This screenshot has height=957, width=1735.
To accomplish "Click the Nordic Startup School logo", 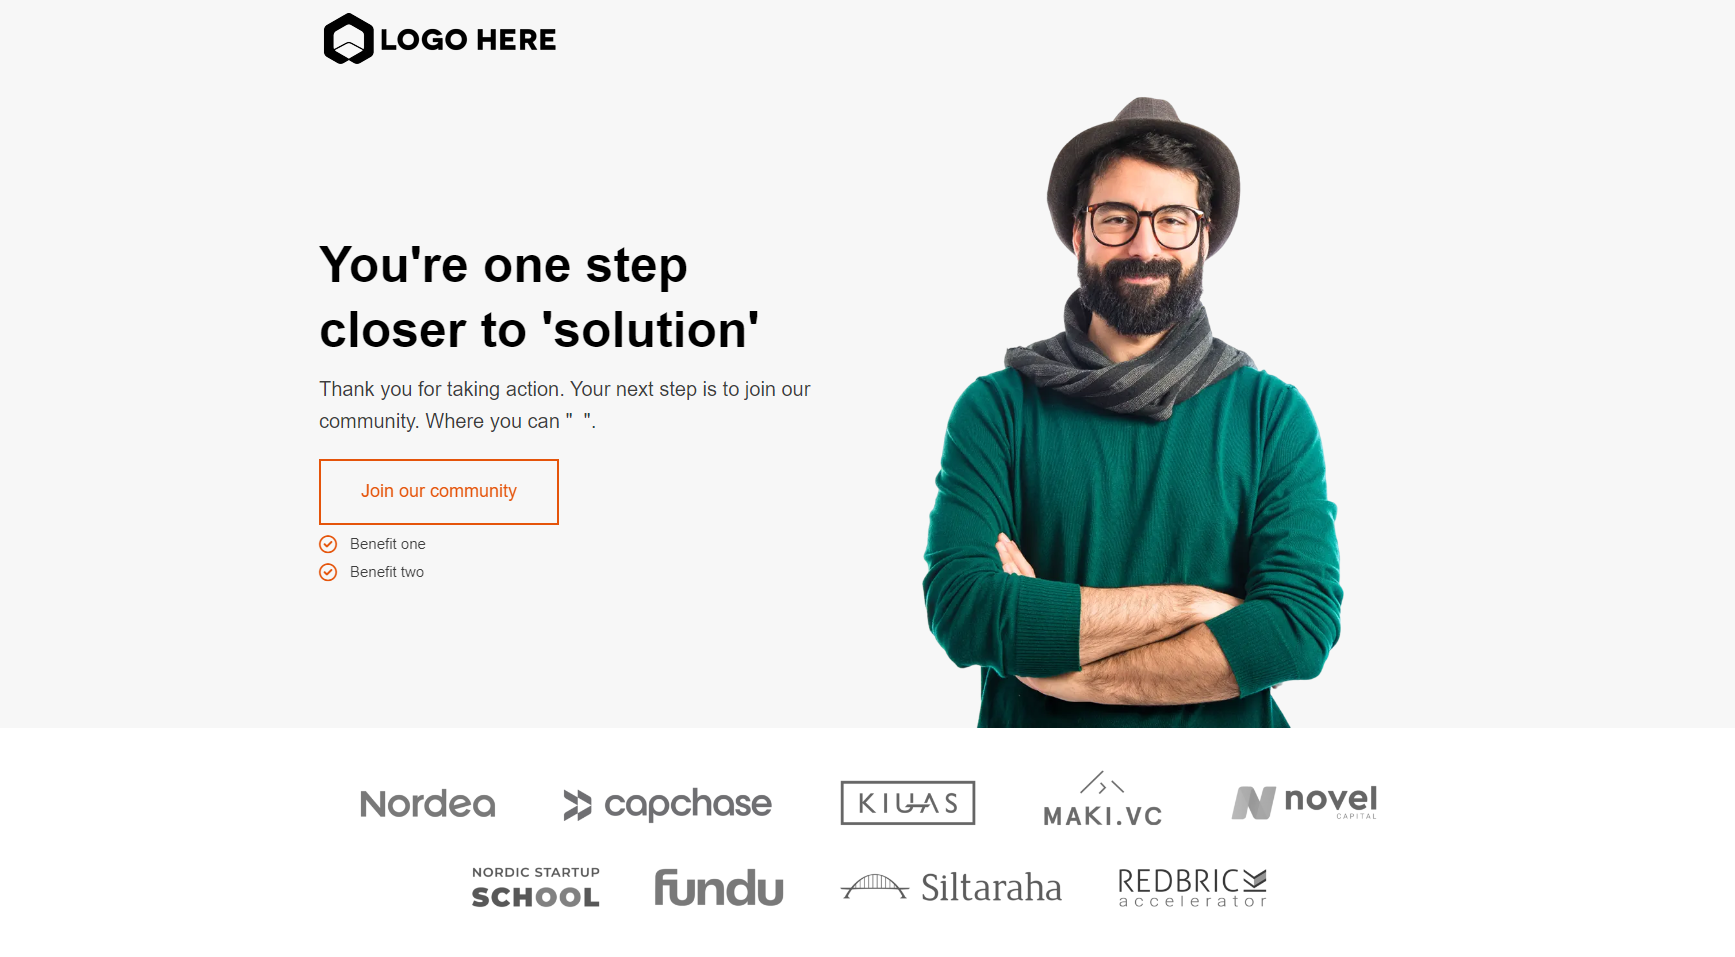I will pos(536,887).
